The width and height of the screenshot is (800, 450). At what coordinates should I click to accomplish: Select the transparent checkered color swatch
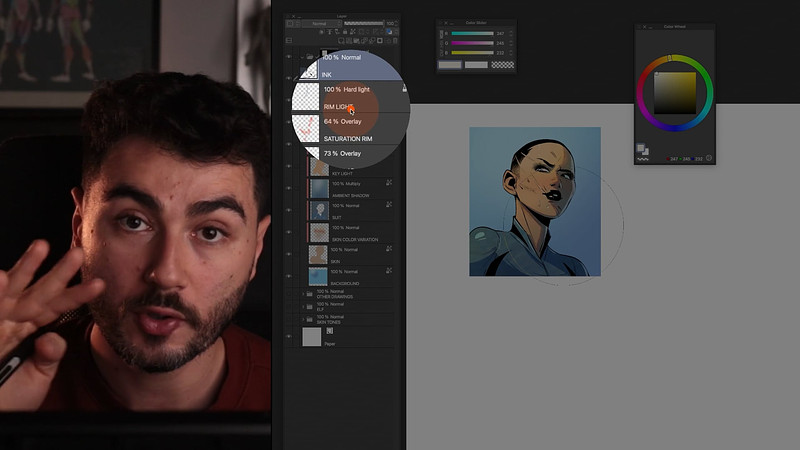coord(503,65)
